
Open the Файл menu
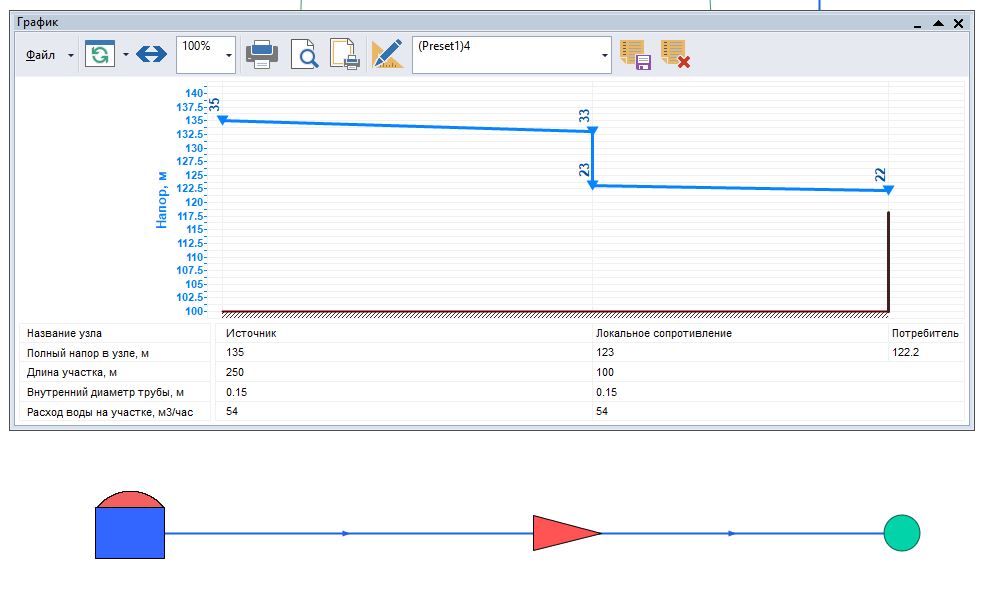40,55
